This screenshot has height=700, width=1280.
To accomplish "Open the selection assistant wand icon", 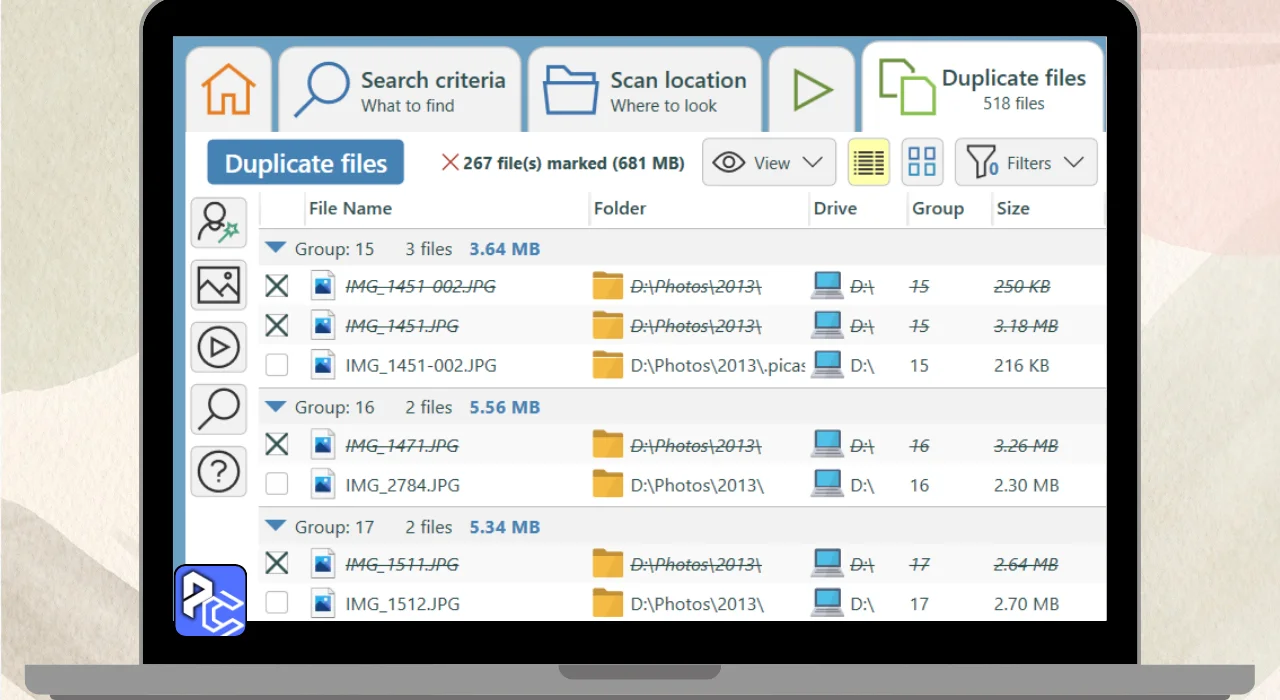I will point(218,222).
